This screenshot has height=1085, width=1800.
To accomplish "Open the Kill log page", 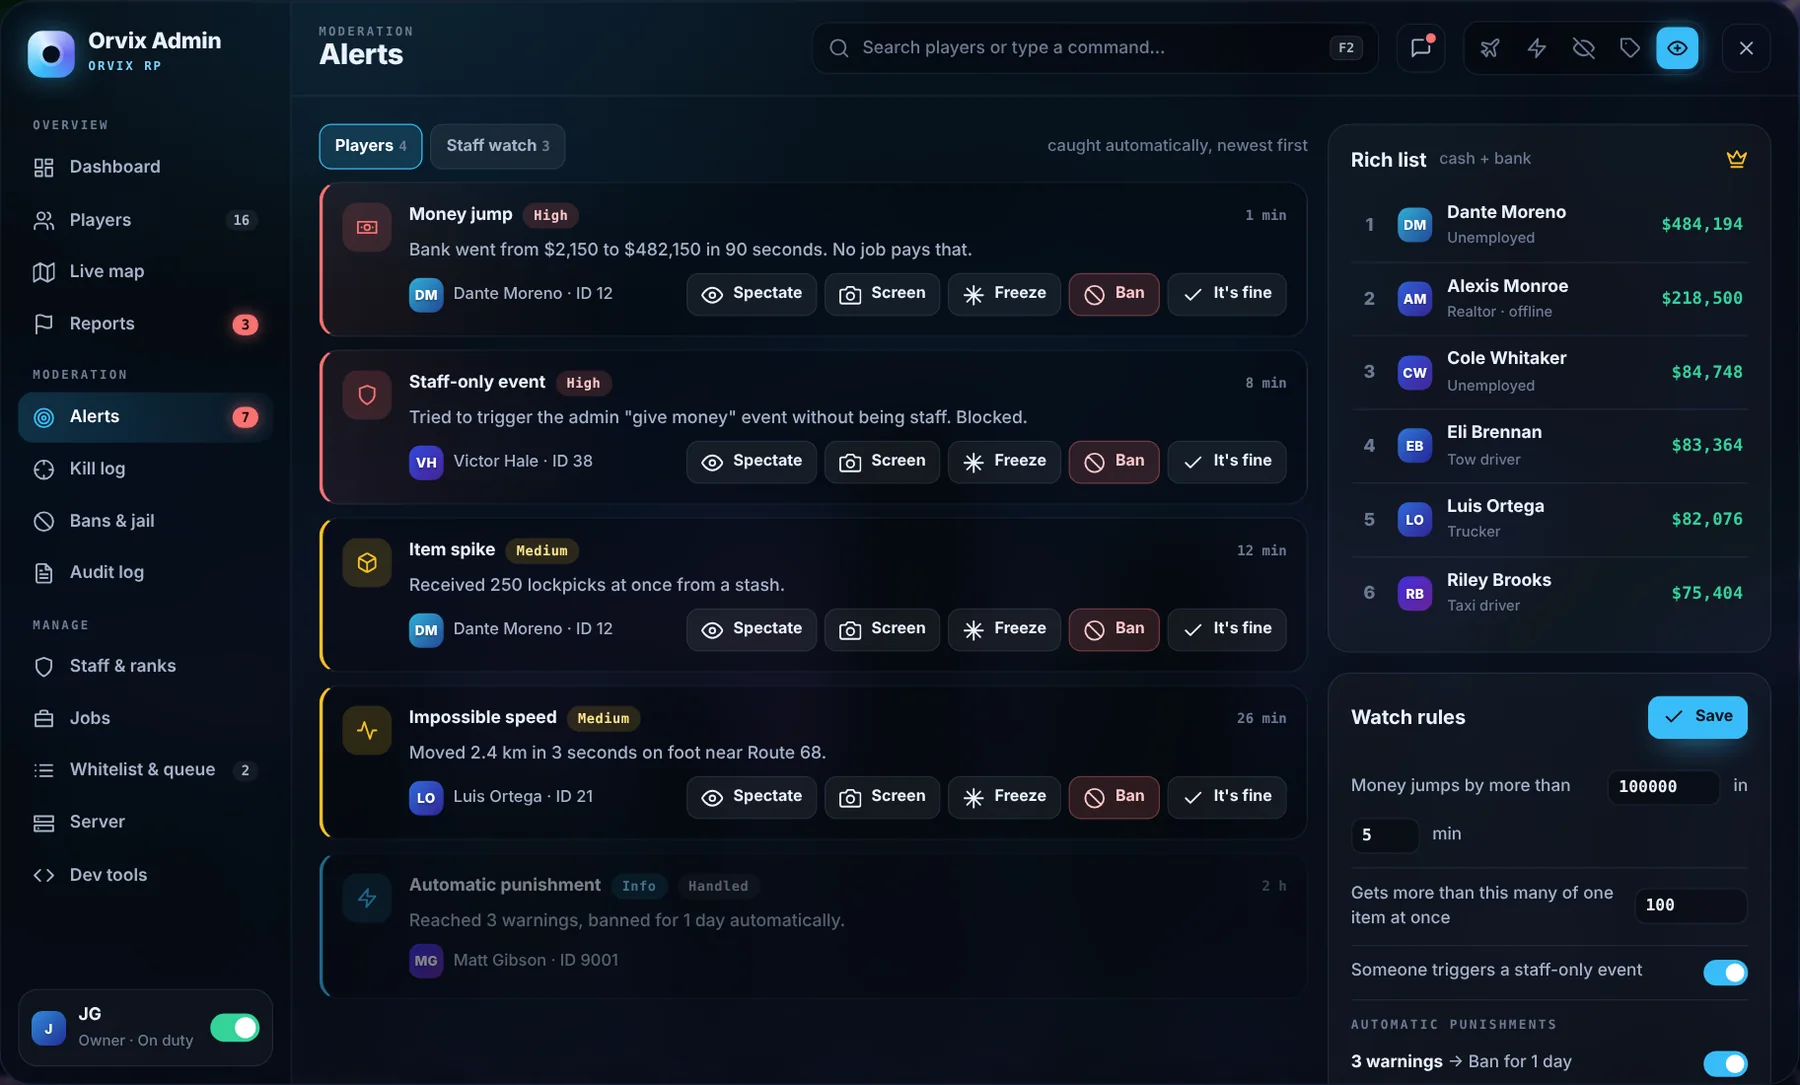I will (x=145, y=469).
